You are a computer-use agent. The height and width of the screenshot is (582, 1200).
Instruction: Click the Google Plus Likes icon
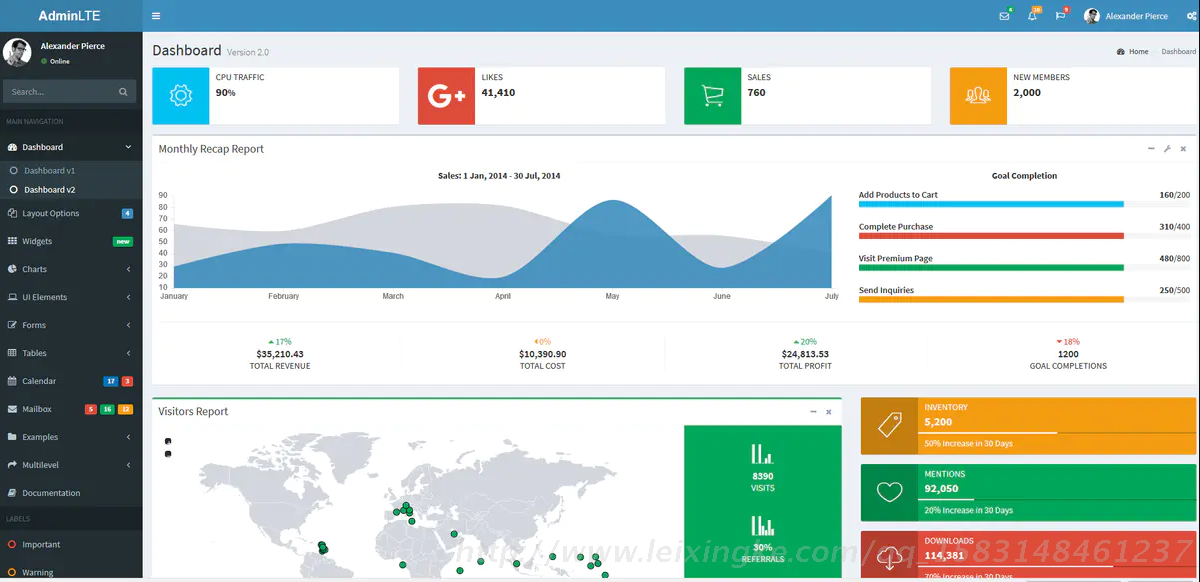(x=446, y=96)
